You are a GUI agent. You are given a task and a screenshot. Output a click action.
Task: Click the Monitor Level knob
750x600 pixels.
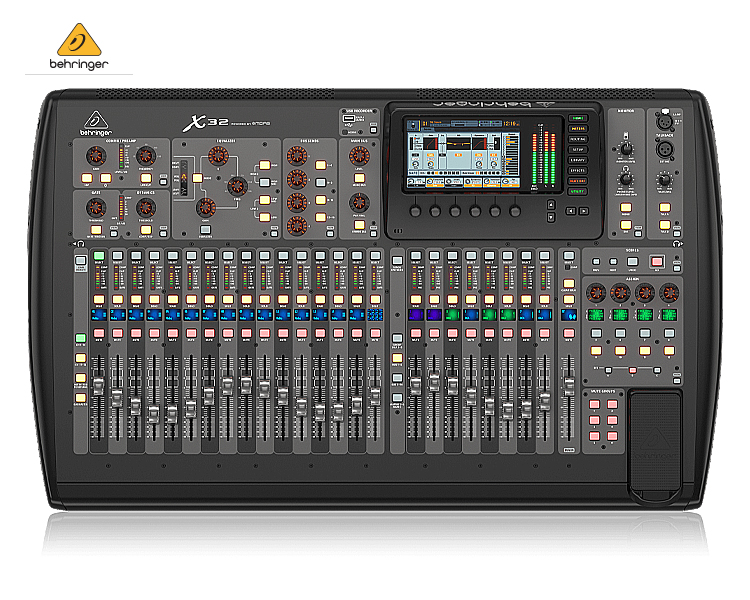[626, 149]
